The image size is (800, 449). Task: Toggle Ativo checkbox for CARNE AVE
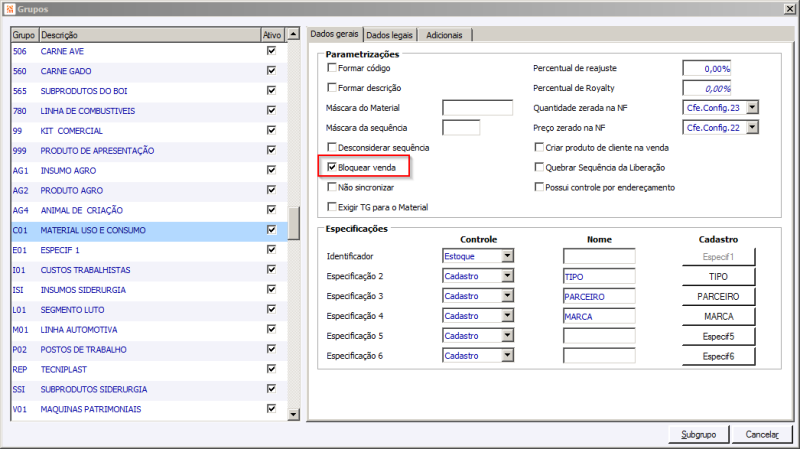tap(271, 51)
